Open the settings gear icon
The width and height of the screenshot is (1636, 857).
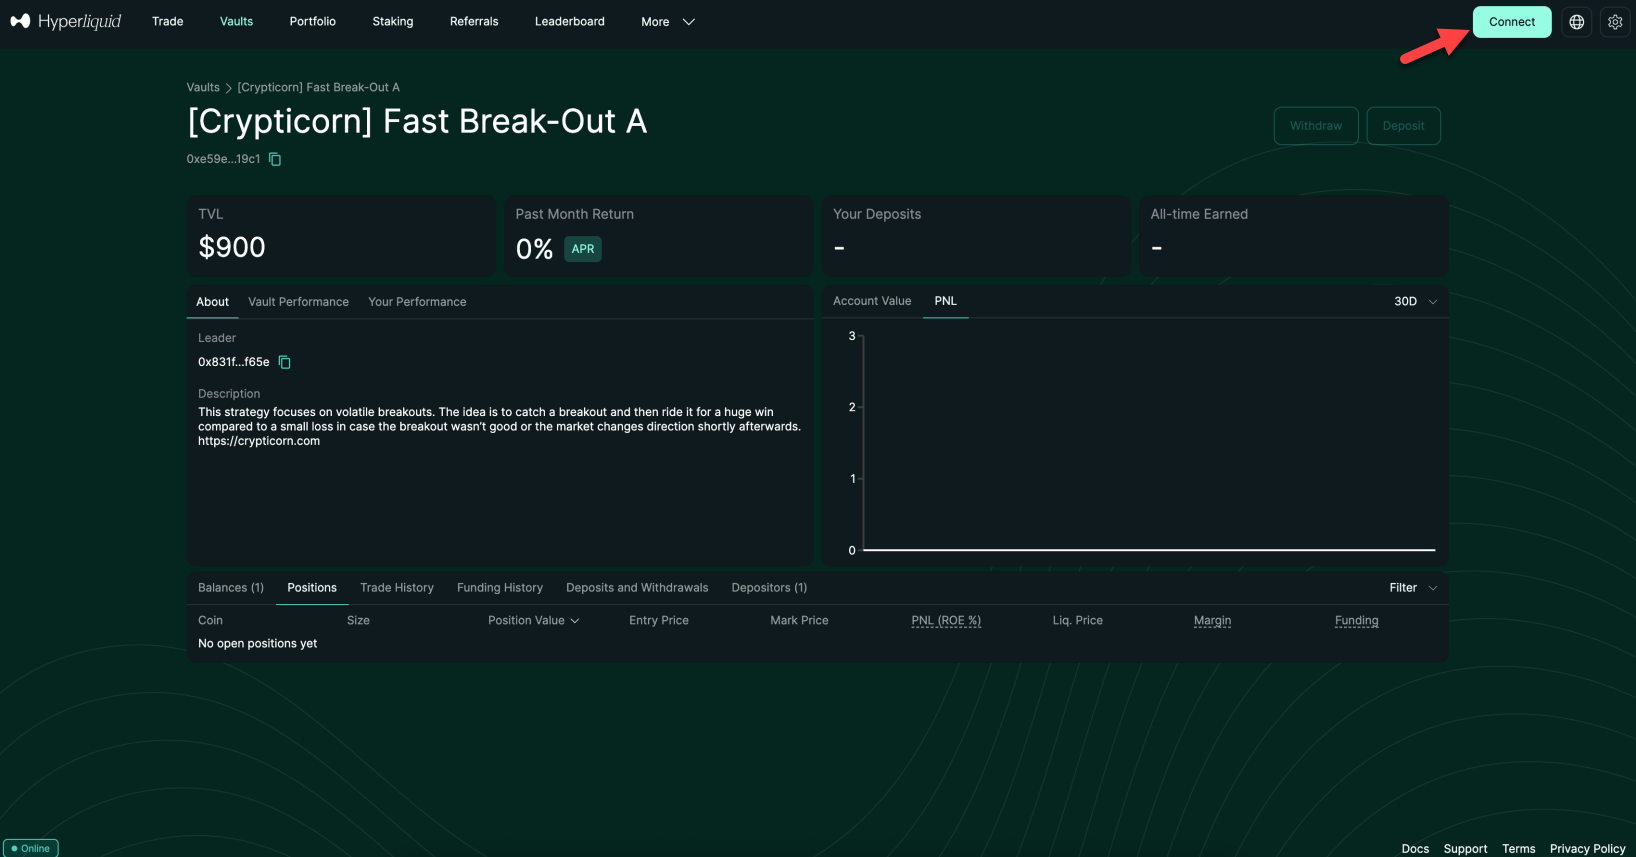click(x=1615, y=22)
